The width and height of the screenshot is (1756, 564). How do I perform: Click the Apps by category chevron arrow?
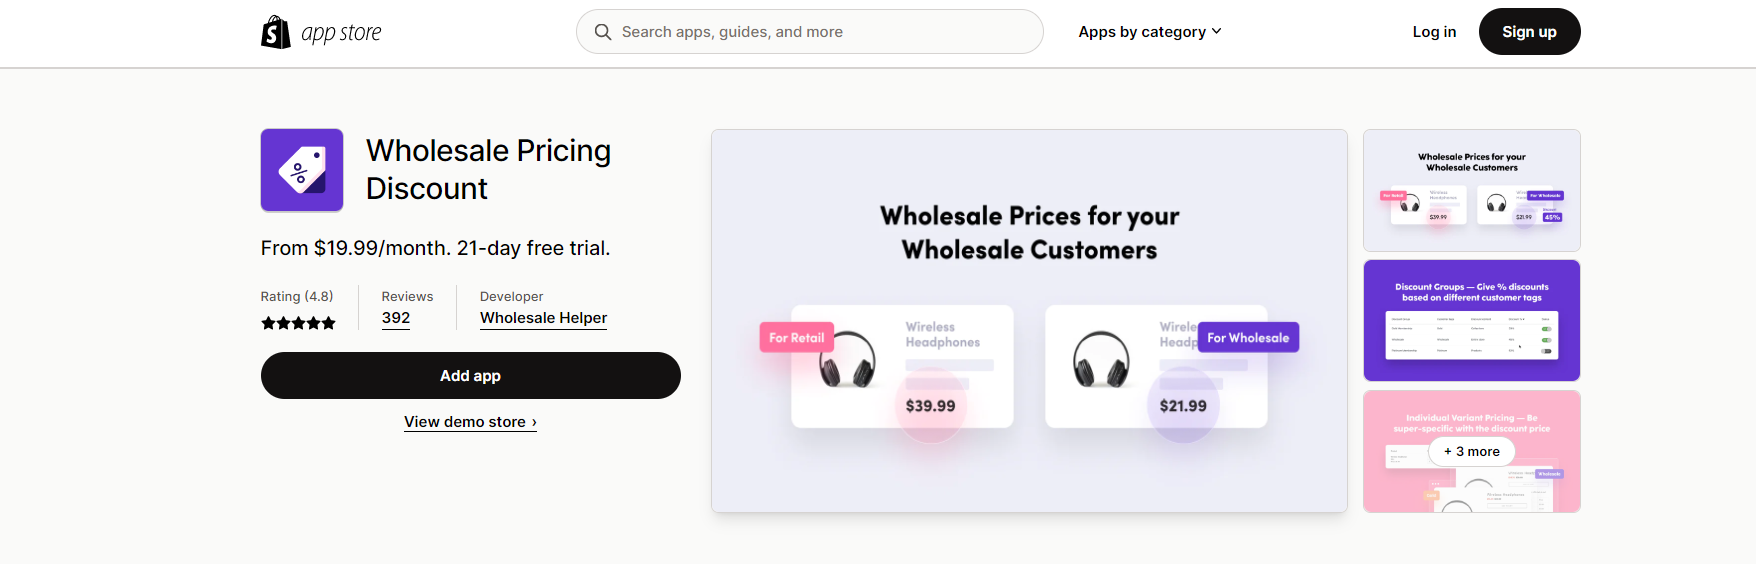[x=1216, y=32]
